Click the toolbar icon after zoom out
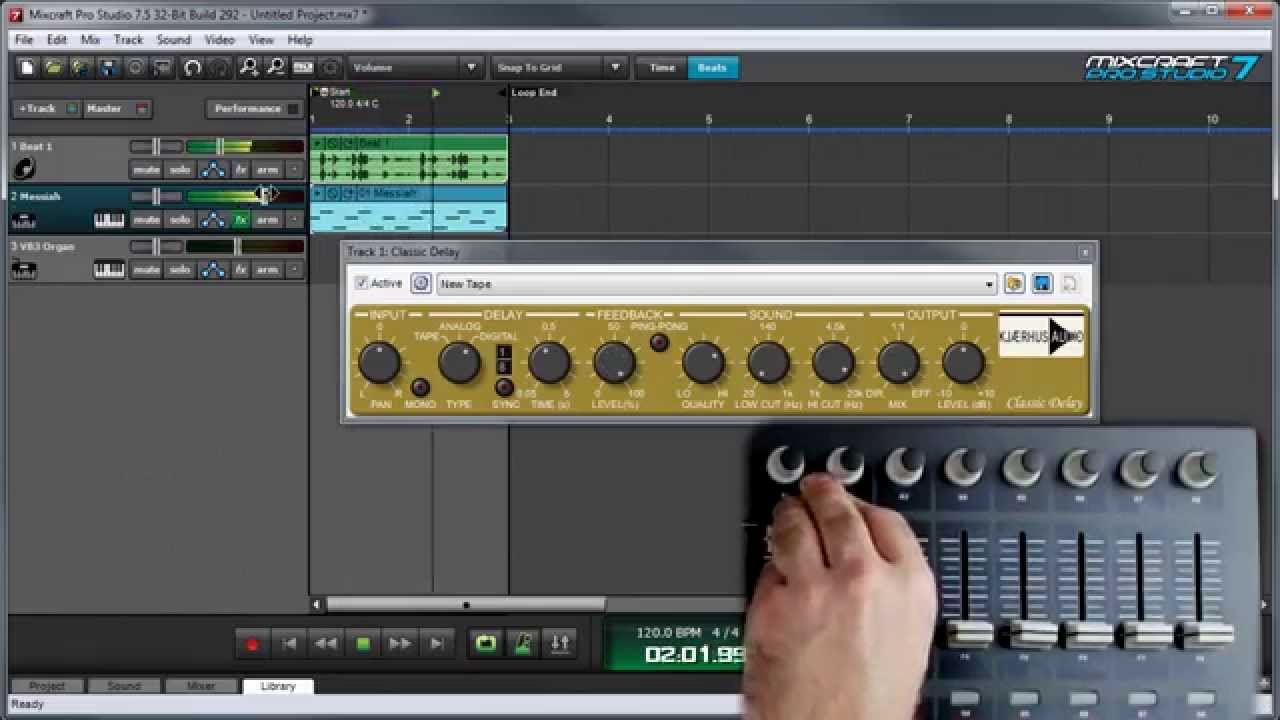 click(303, 68)
